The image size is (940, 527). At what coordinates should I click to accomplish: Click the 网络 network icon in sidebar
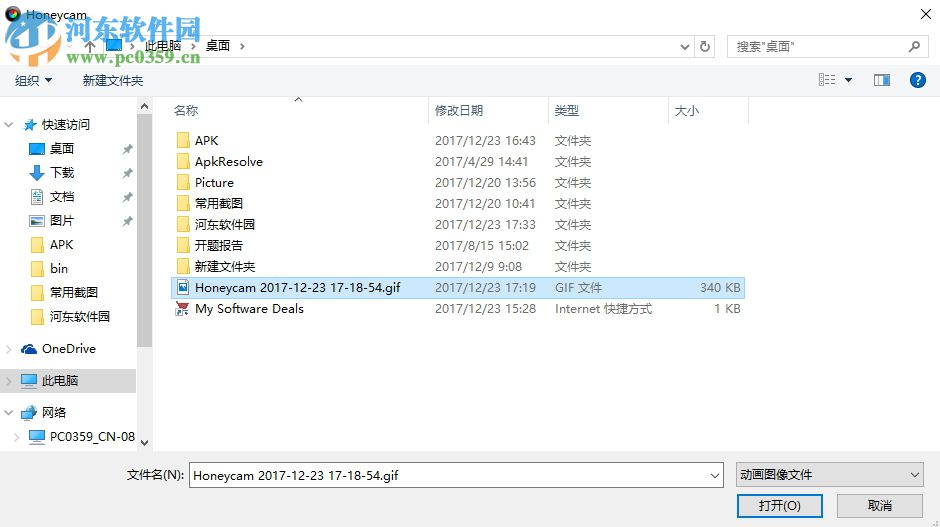[29, 412]
